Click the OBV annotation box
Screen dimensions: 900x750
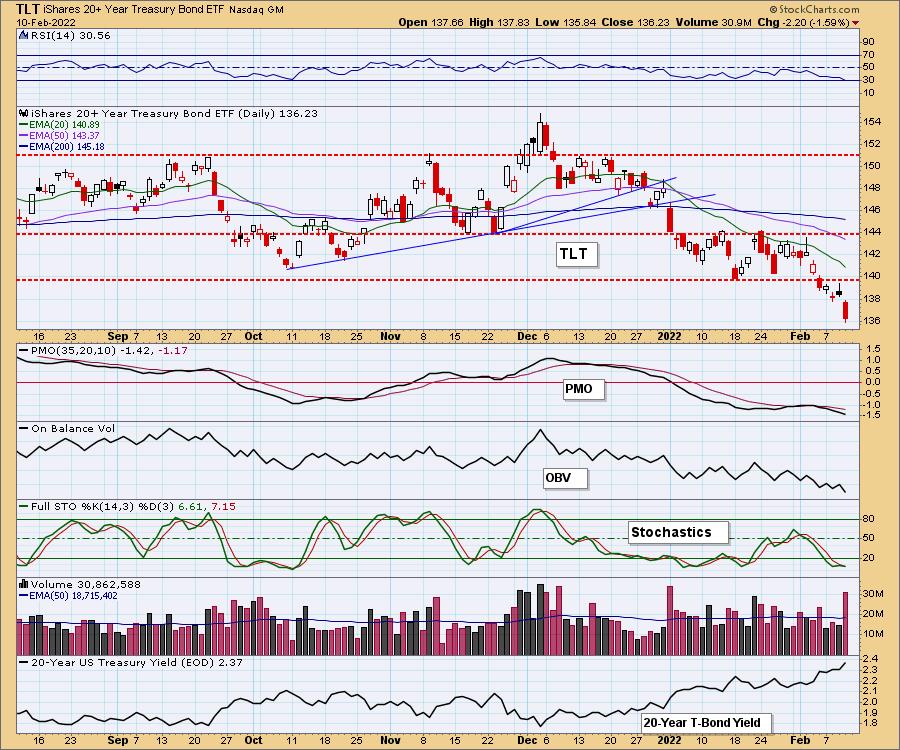[564, 478]
